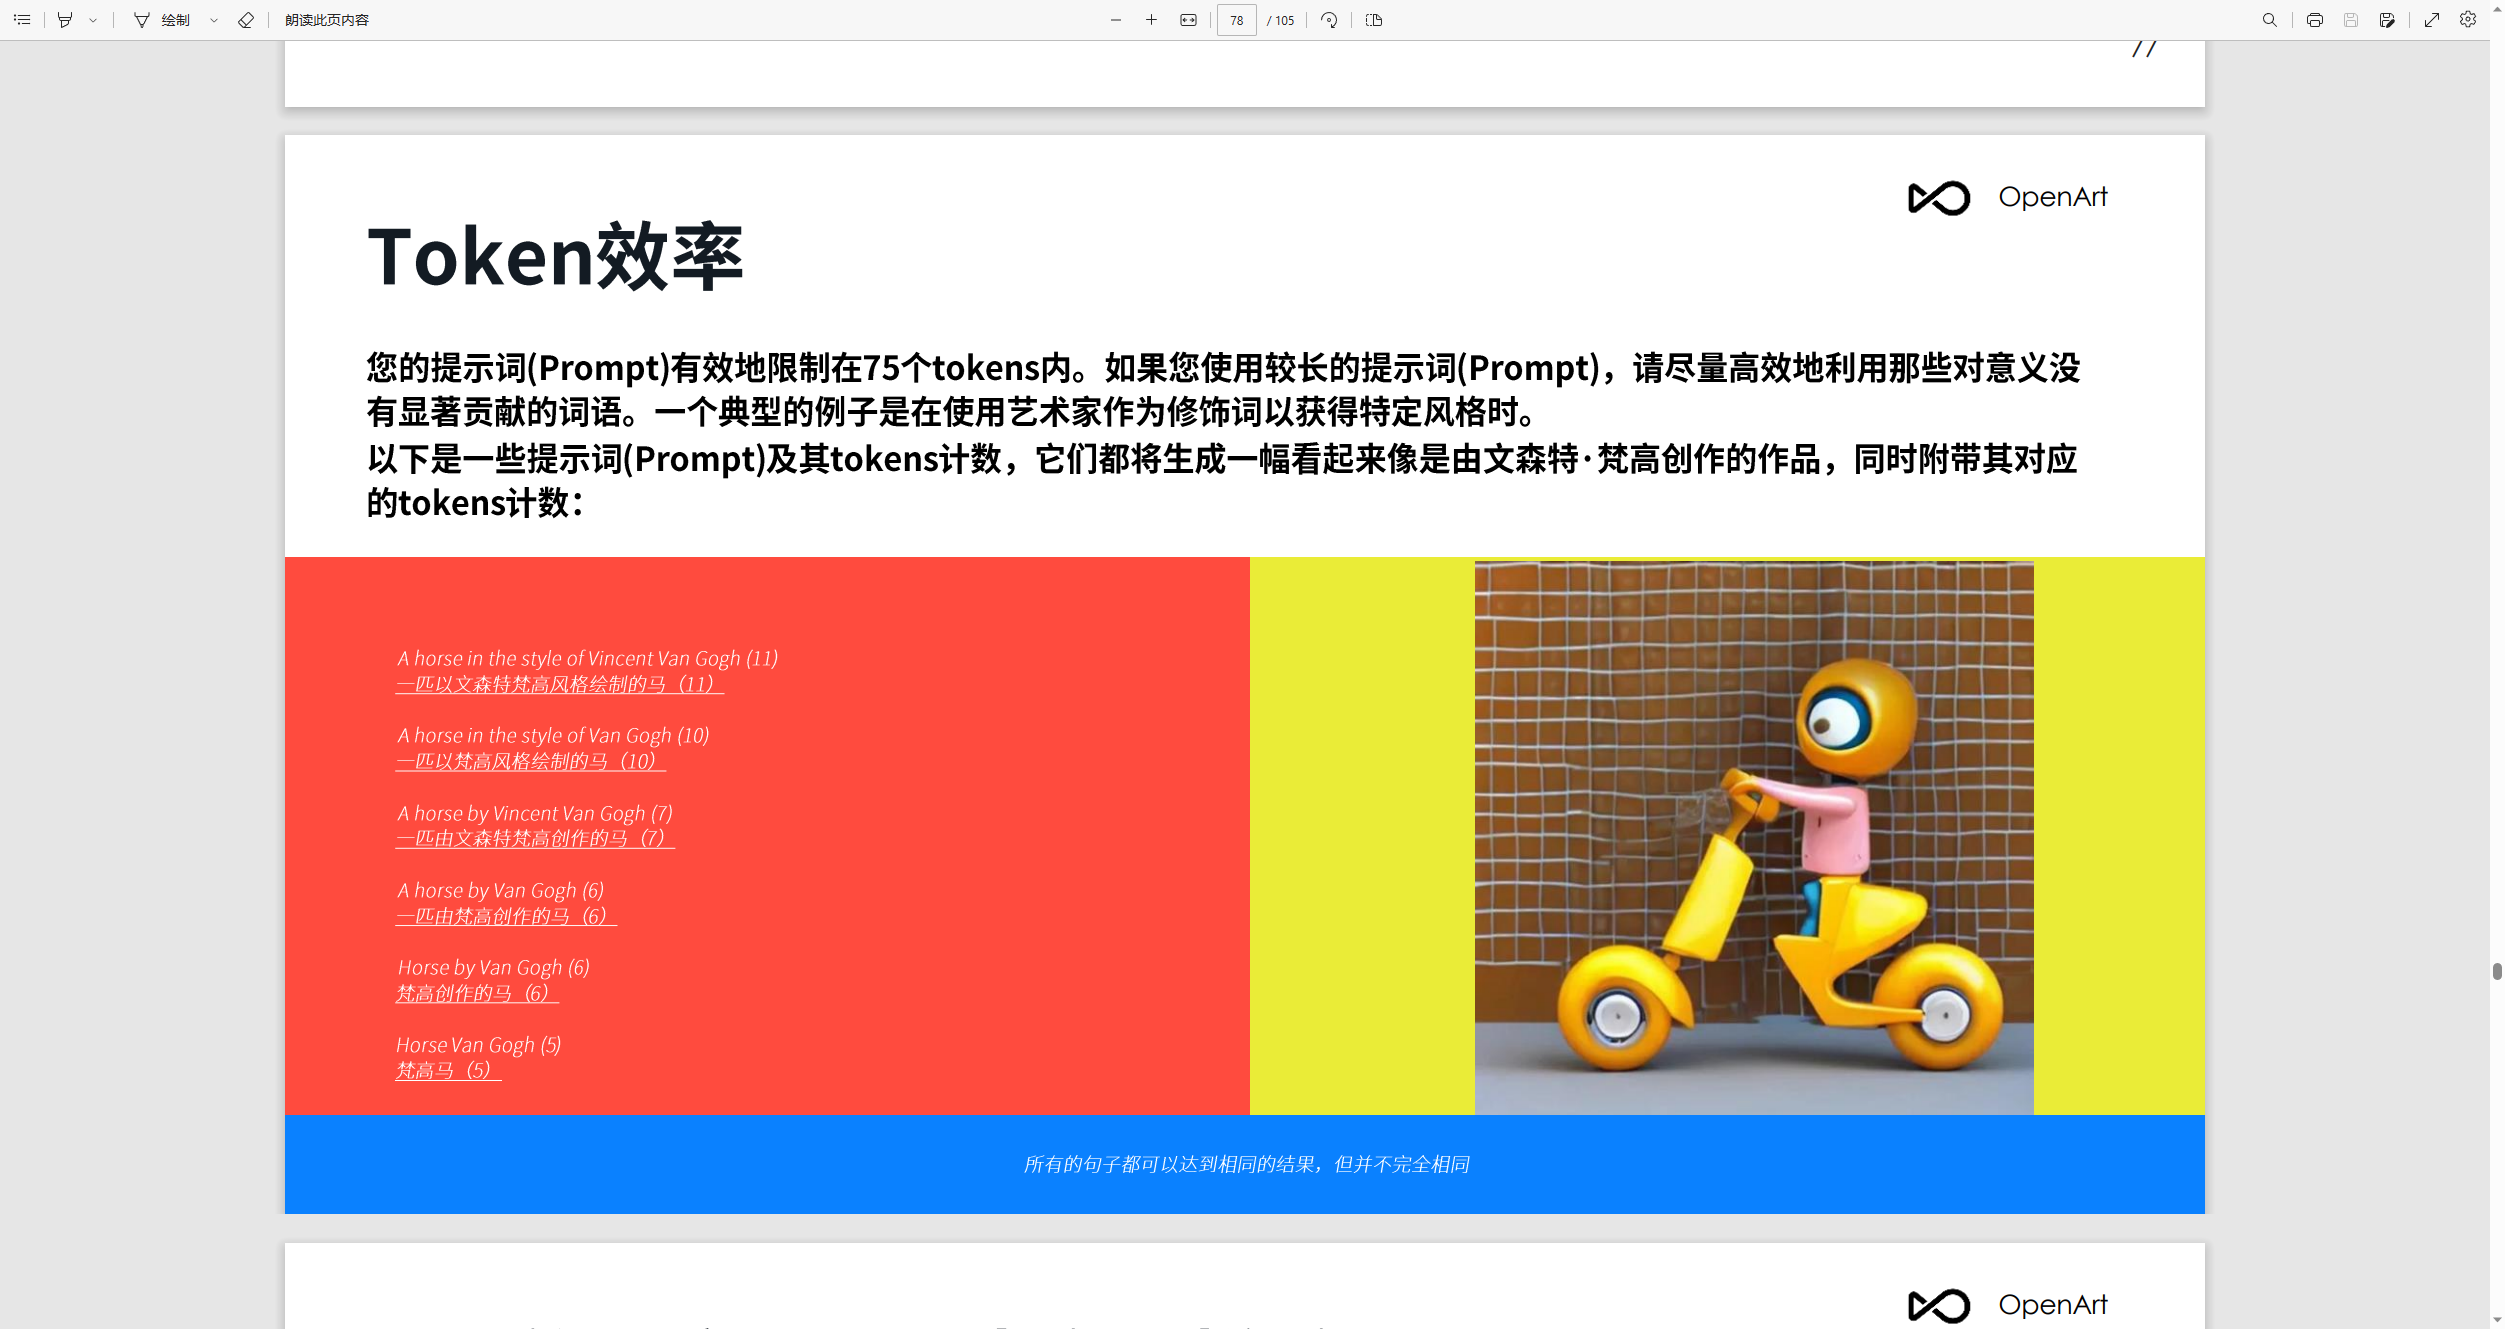Click the save as icon with pencil
The image size is (2505, 1329).
point(2387,20)
